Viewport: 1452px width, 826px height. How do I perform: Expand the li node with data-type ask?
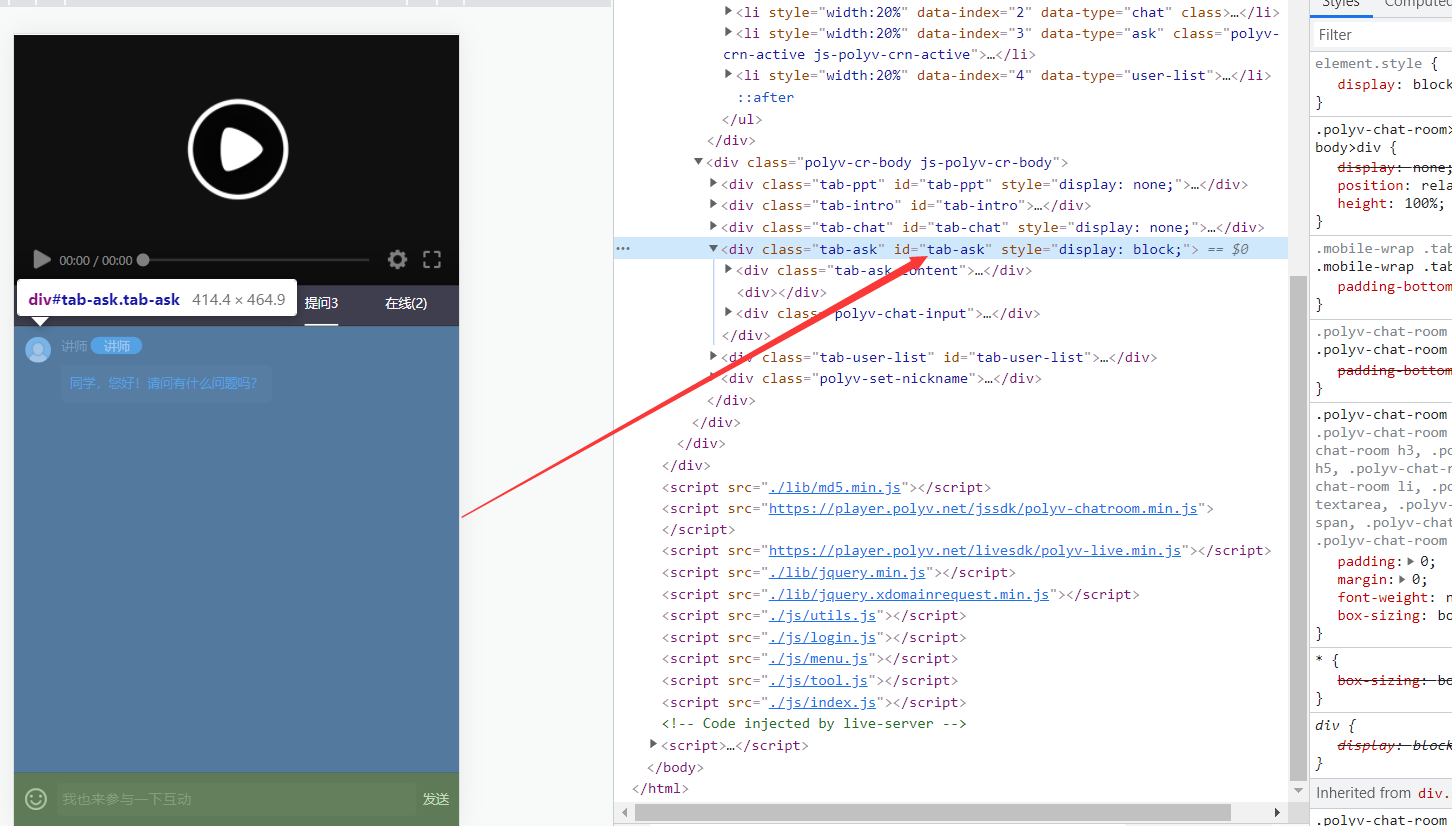pyautogui.click(x=729, y=33)
